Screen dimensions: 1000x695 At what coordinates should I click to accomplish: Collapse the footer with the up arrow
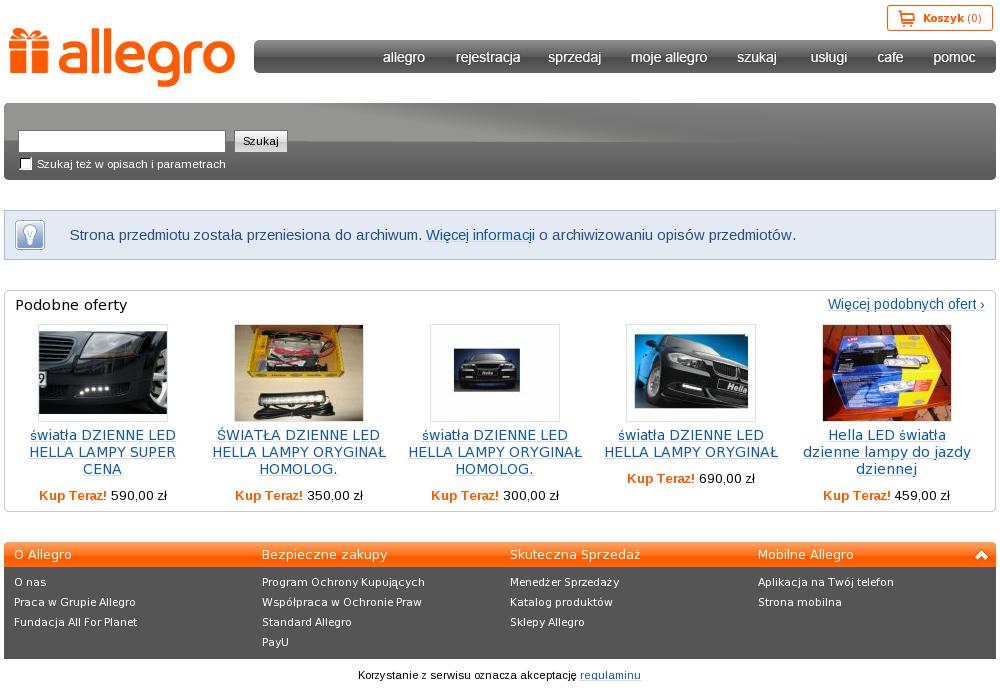pos(981,555)
